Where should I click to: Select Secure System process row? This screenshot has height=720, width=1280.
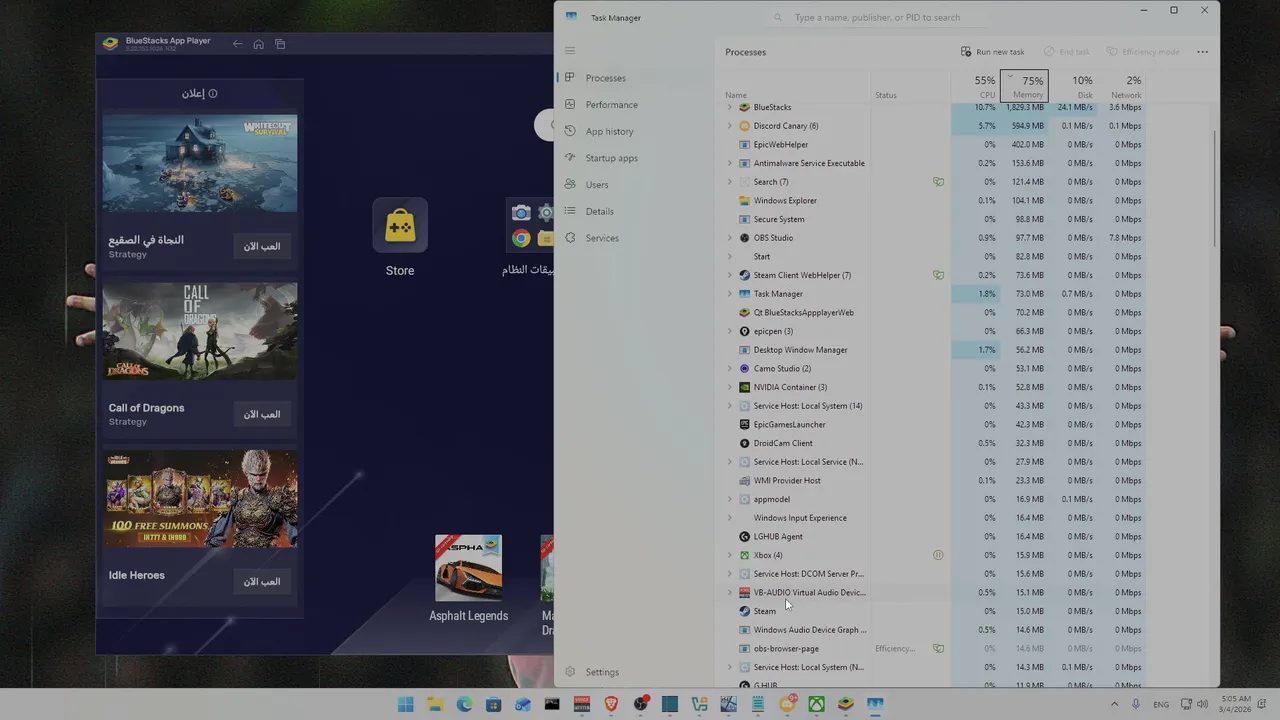930,219
